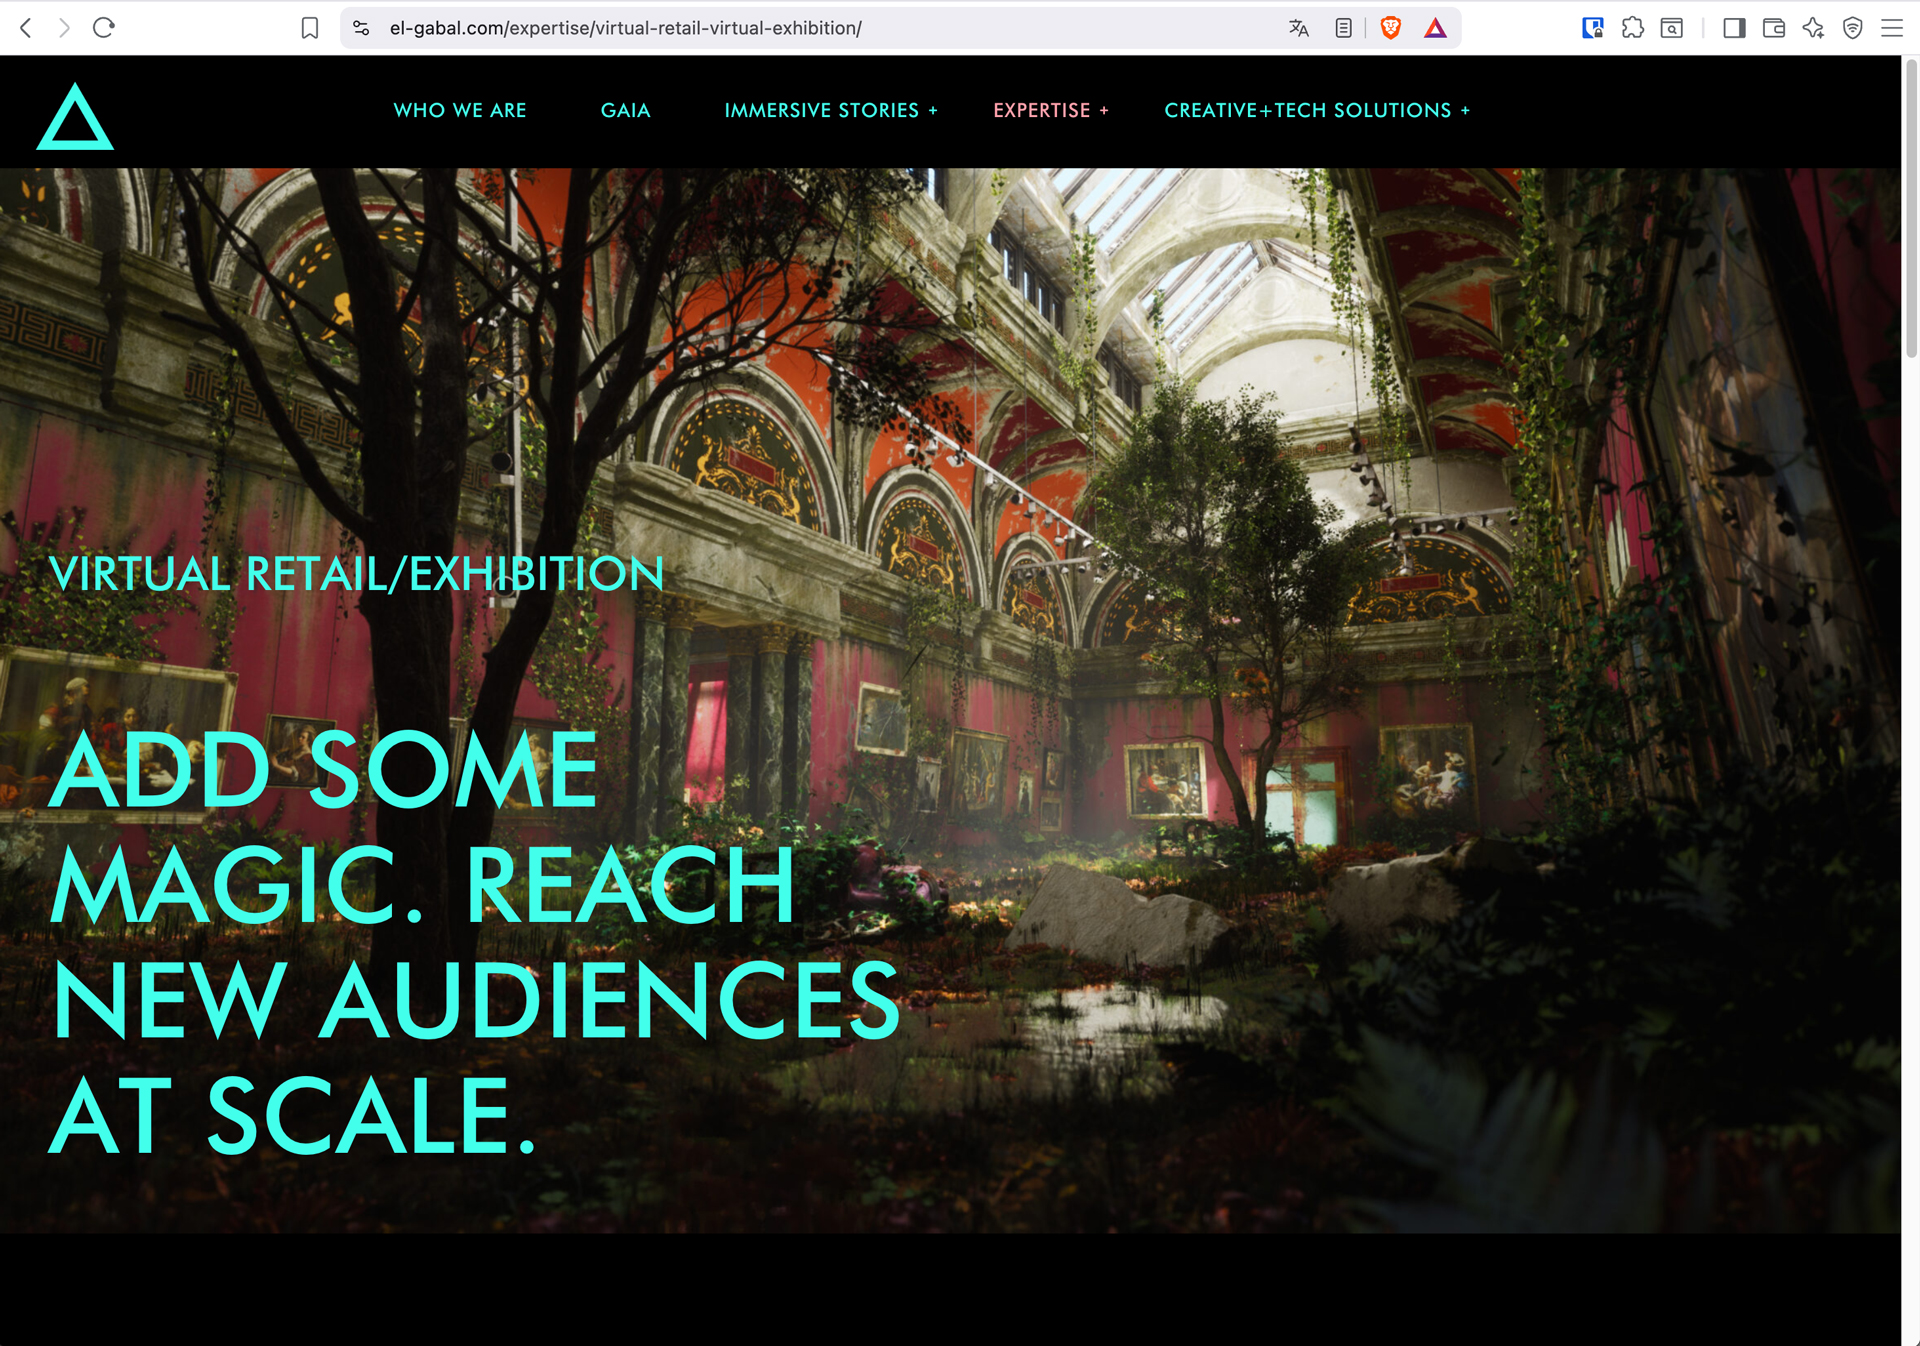Expand the Expertise plus submenu
This screenshot has height=1346, width=1920.
coord(1104,111)
